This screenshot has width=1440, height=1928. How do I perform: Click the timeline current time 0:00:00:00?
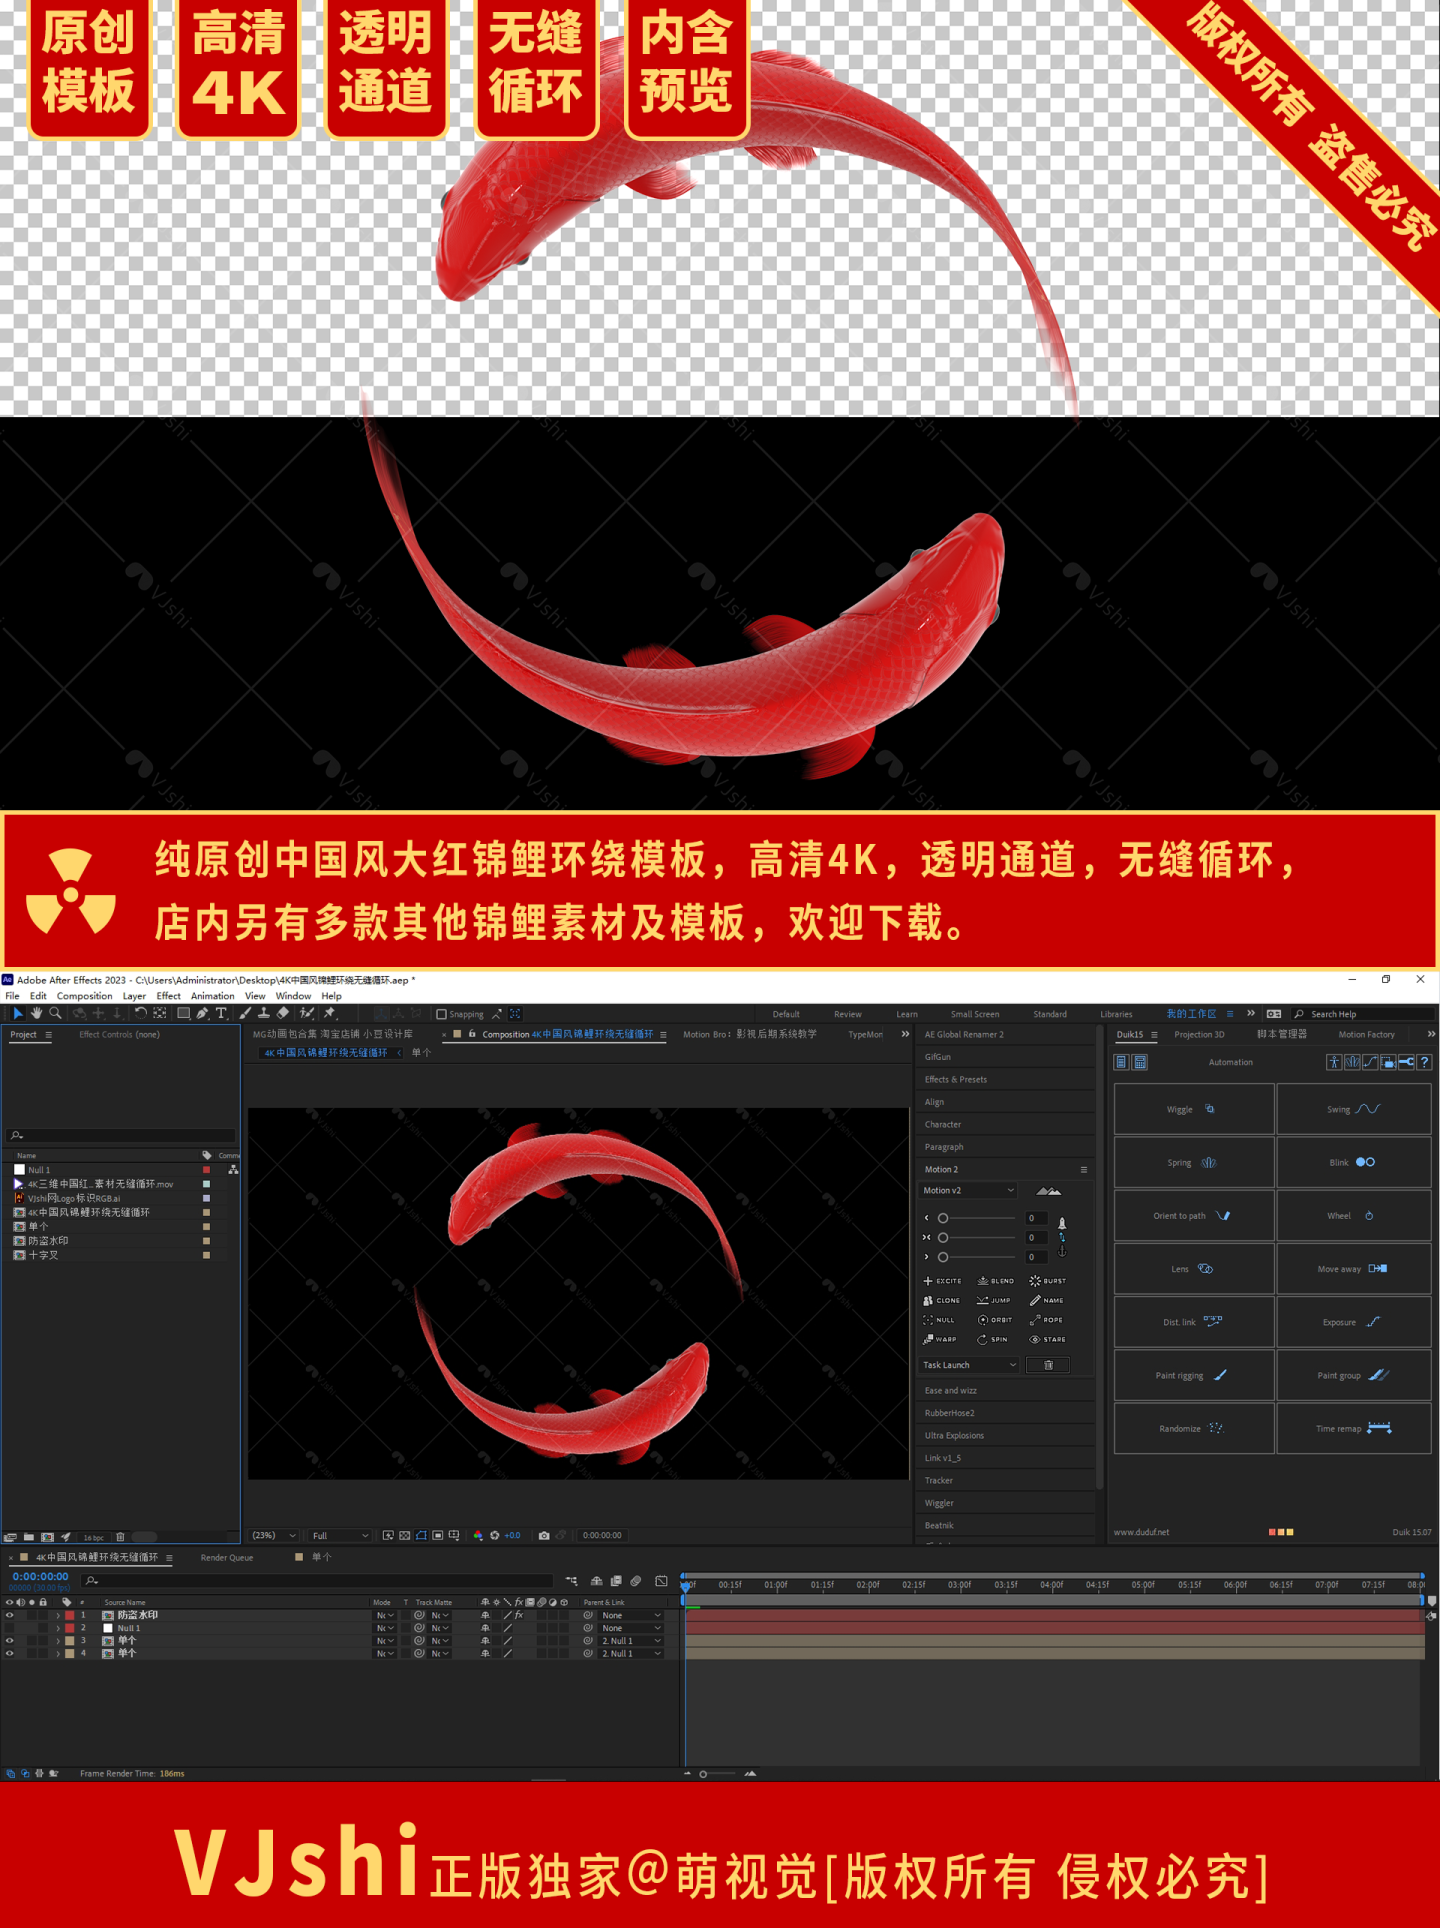[40, 1577]
